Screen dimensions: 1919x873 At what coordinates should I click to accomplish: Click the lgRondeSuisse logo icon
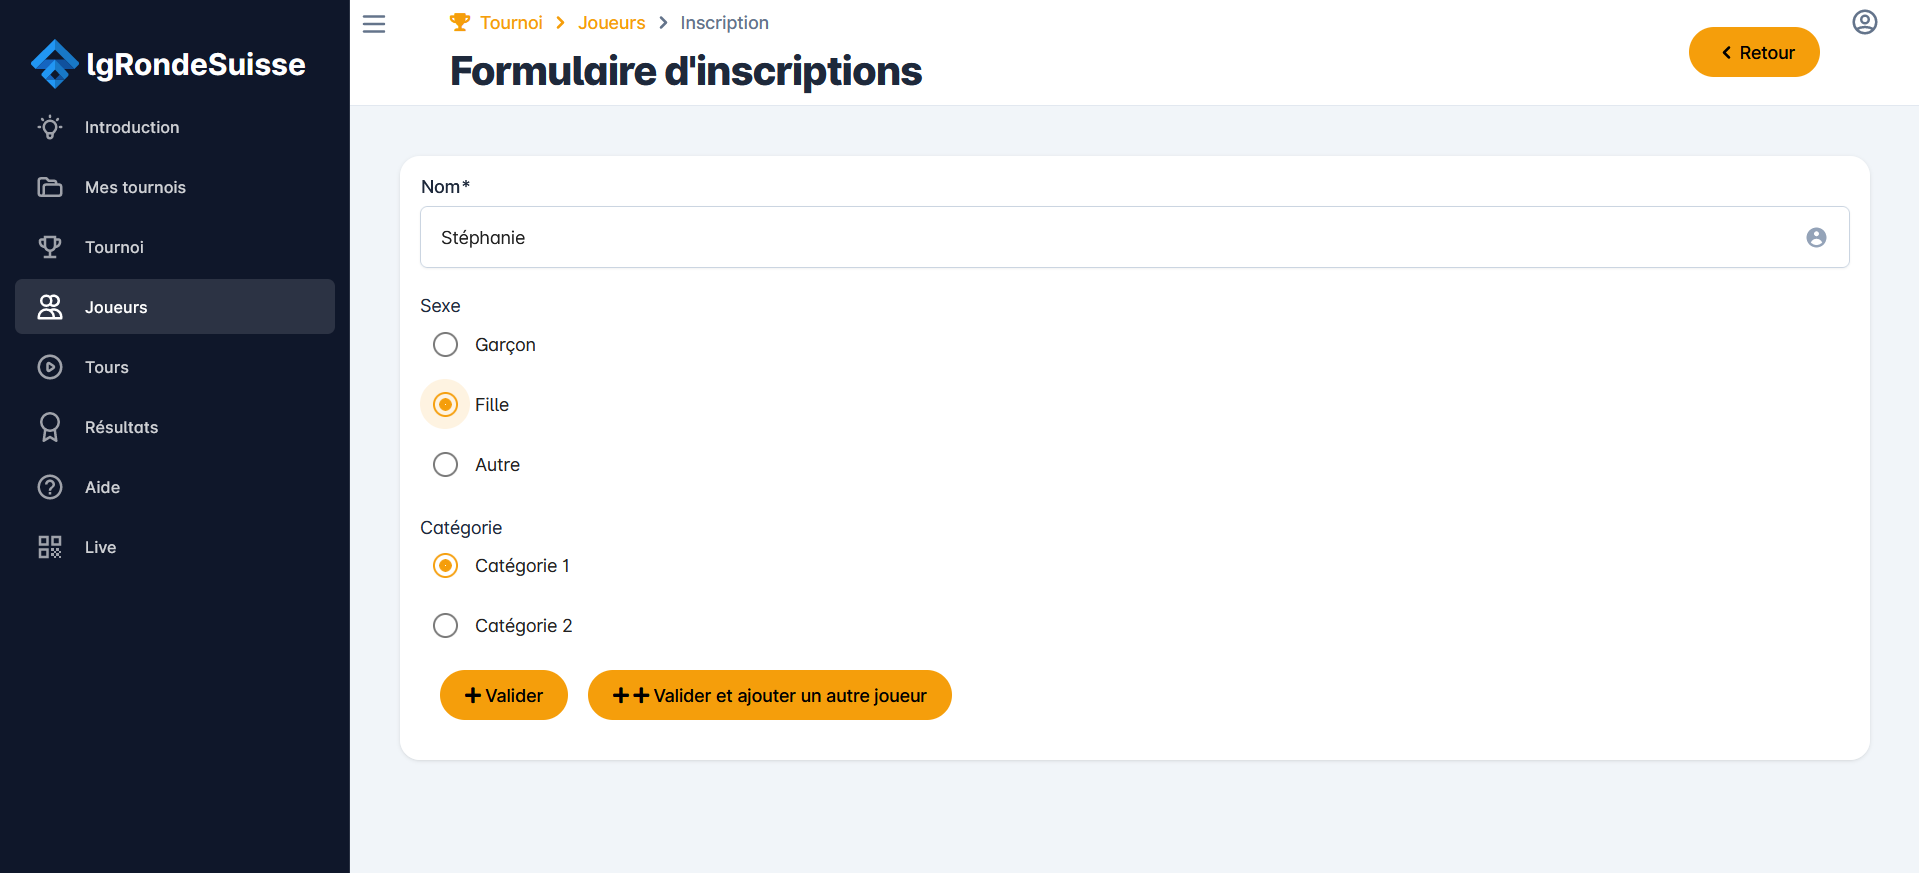(54, 64)
